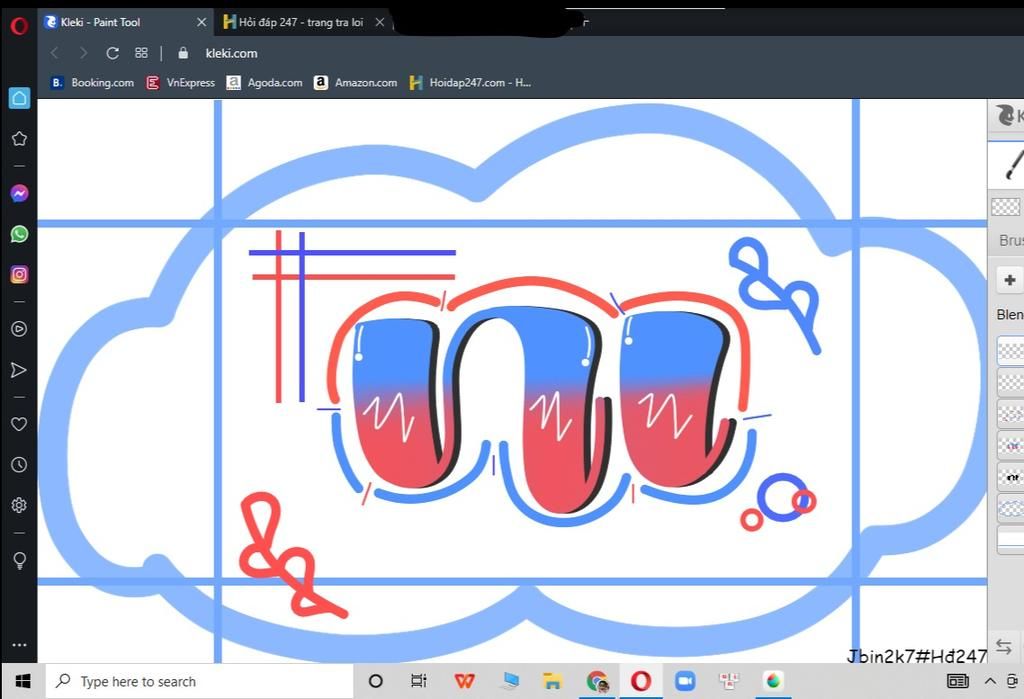Open Pinboards heart icon in sidebar
Image resolution: width=1024 pixels, height=699 pixels.
click(19, 424)
